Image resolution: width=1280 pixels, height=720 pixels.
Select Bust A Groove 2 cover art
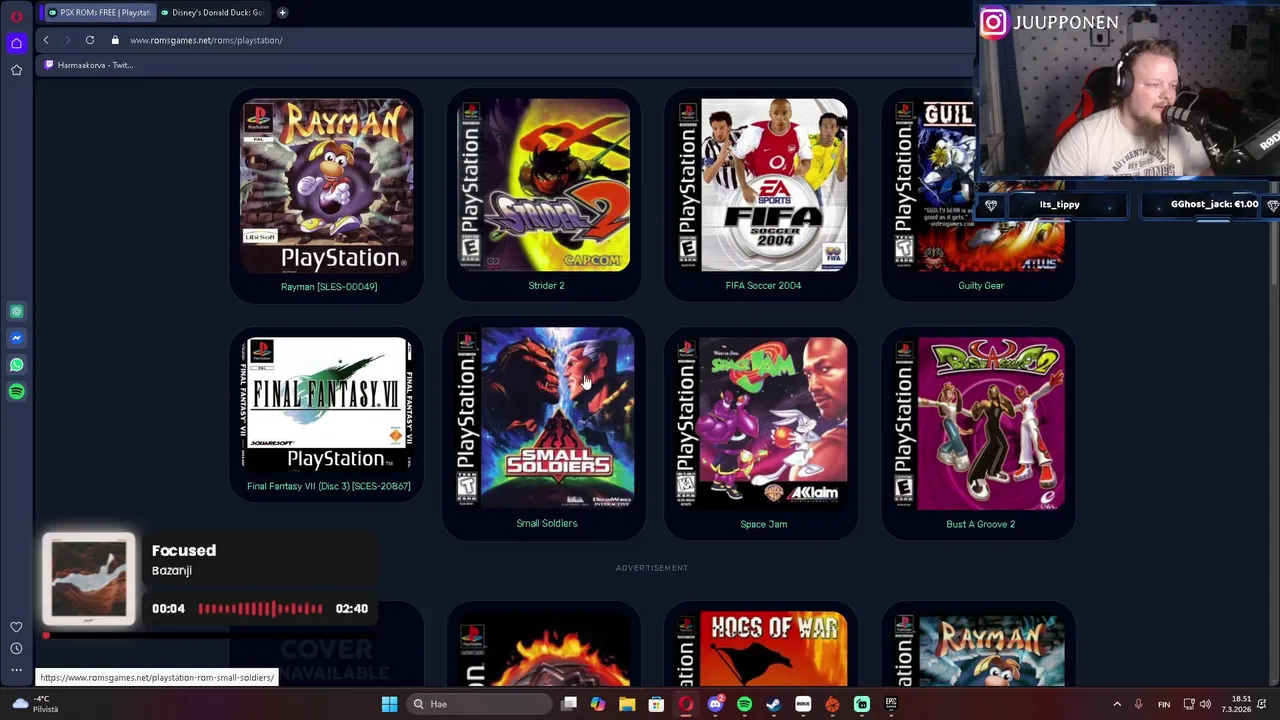pos(978,424)
